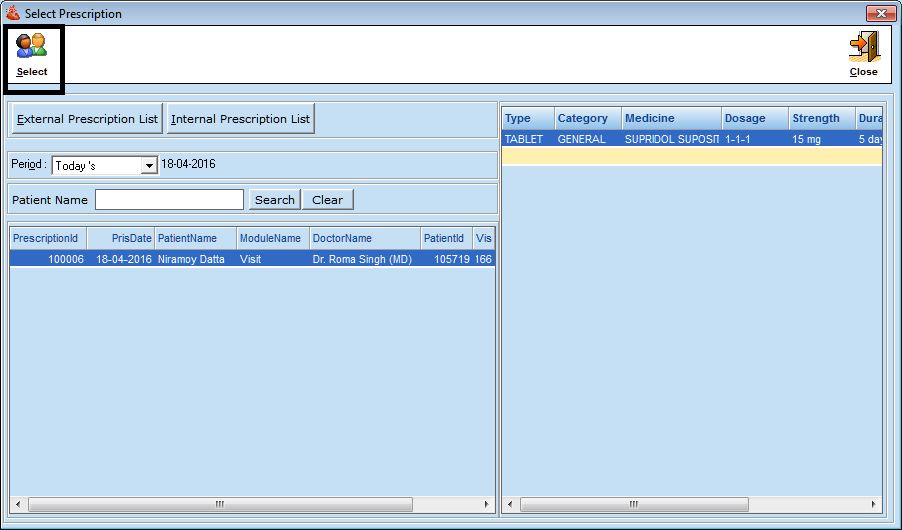902x530 pixels.
Task: Open the External Prescription List
Action: coord(87,119)
